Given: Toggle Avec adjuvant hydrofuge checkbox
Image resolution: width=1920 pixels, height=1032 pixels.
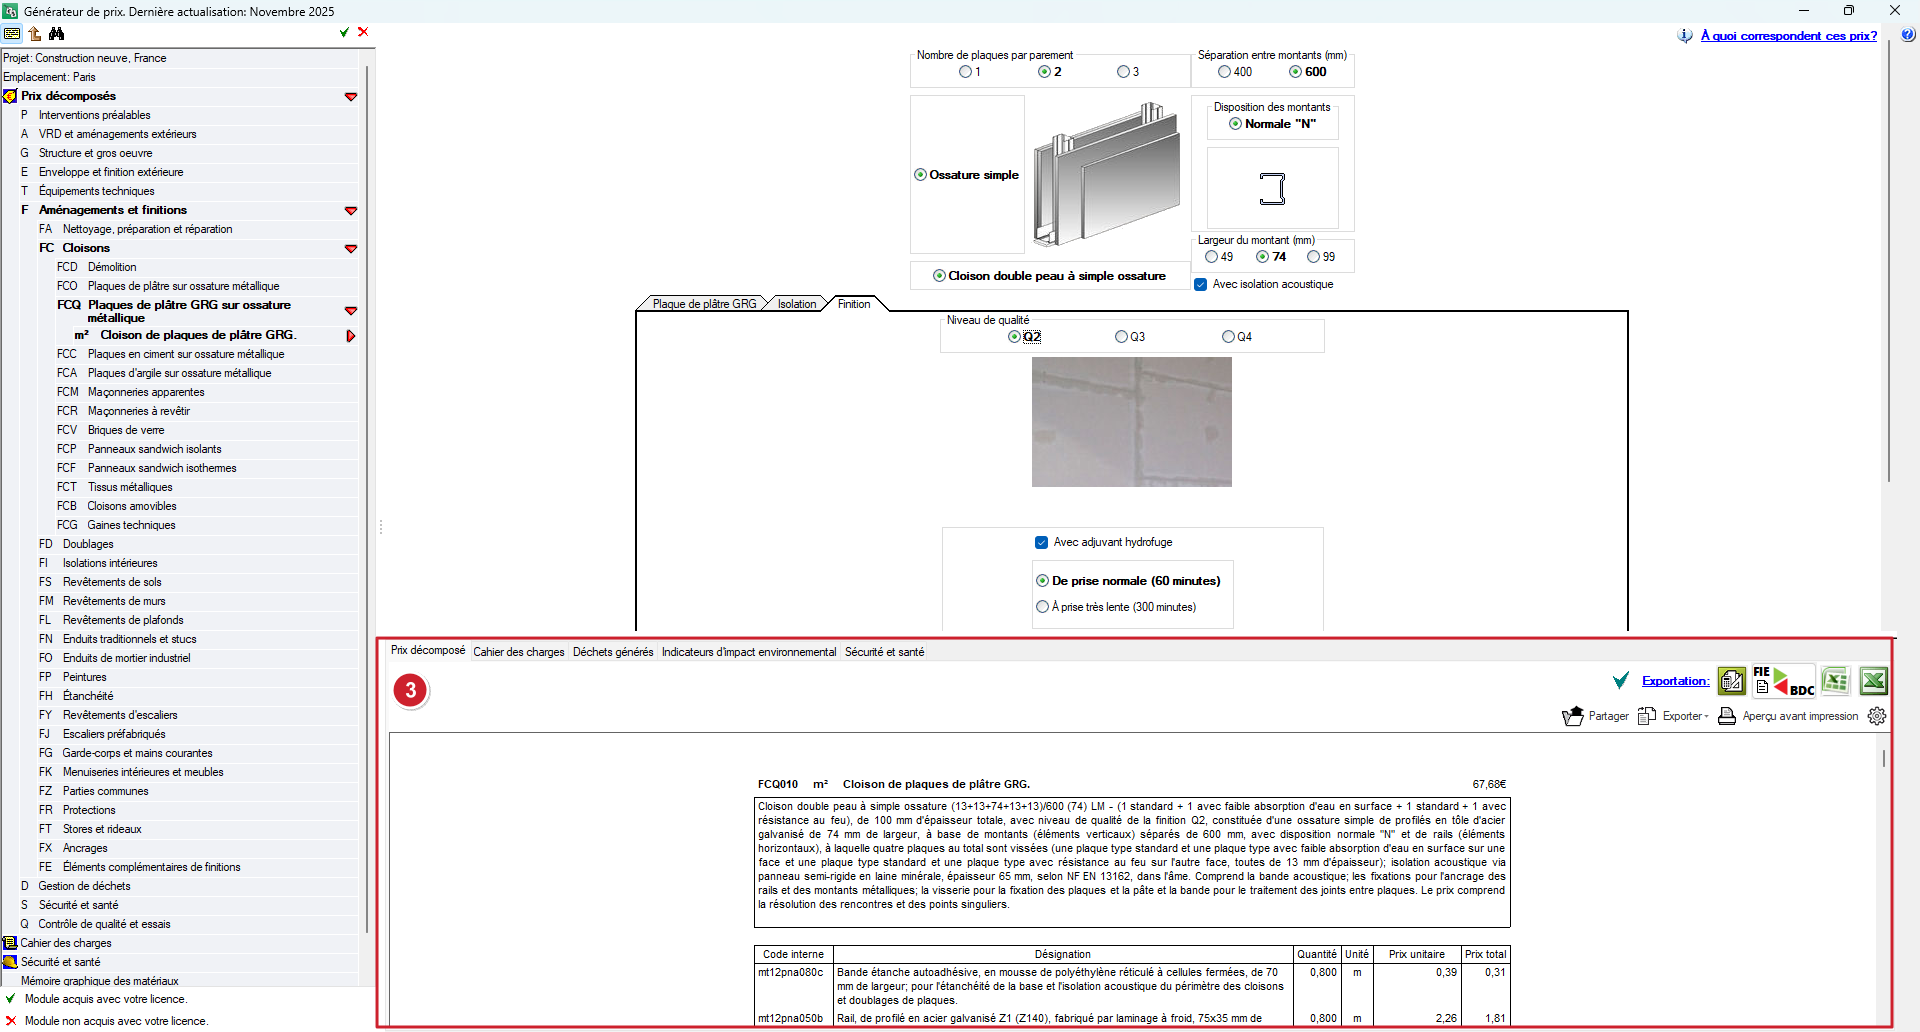Looking at the screenshot, I should click(1042, 542).
